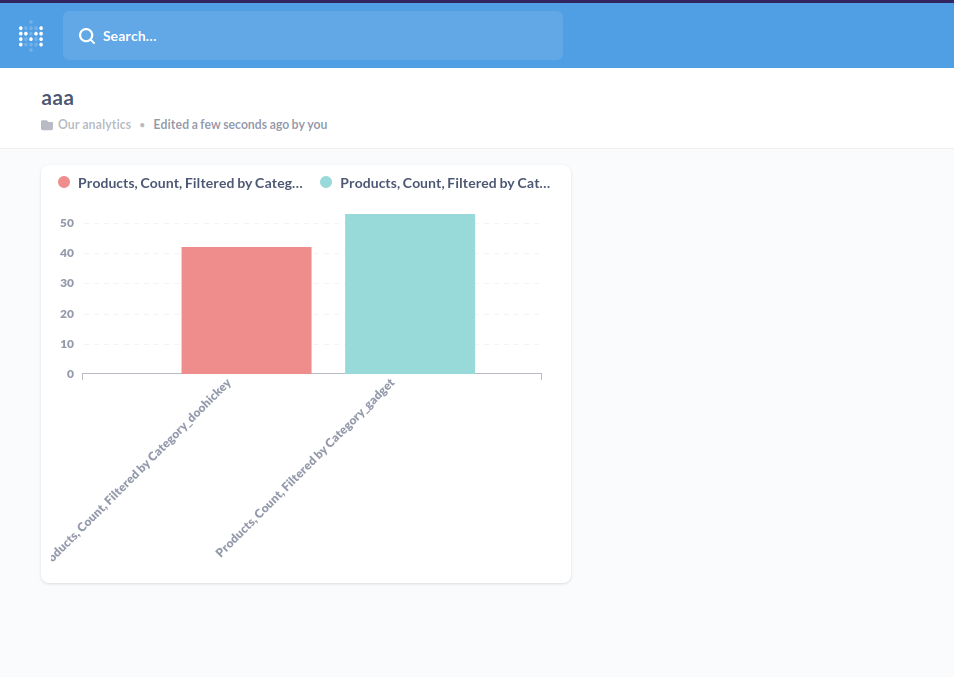Select the dashboard title 'aaa'

pos(56,98)
